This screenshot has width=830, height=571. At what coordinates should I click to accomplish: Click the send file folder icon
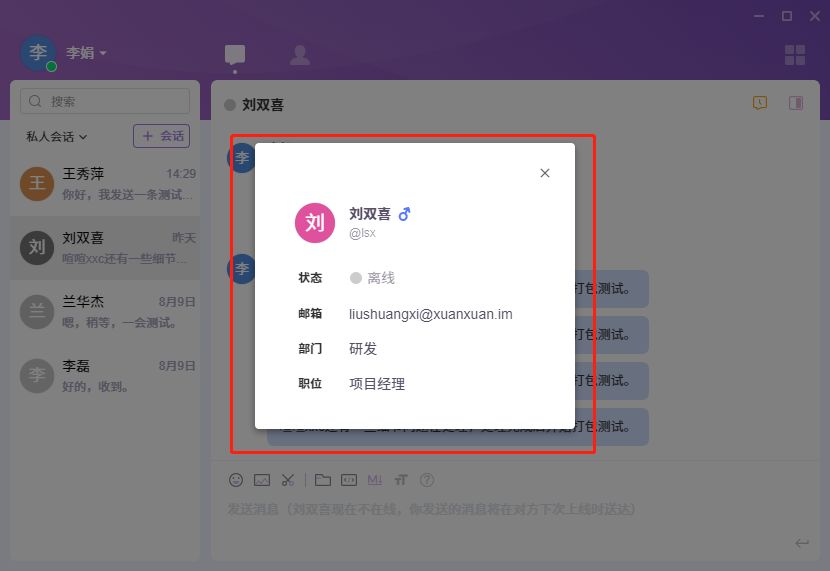point(323,480)
